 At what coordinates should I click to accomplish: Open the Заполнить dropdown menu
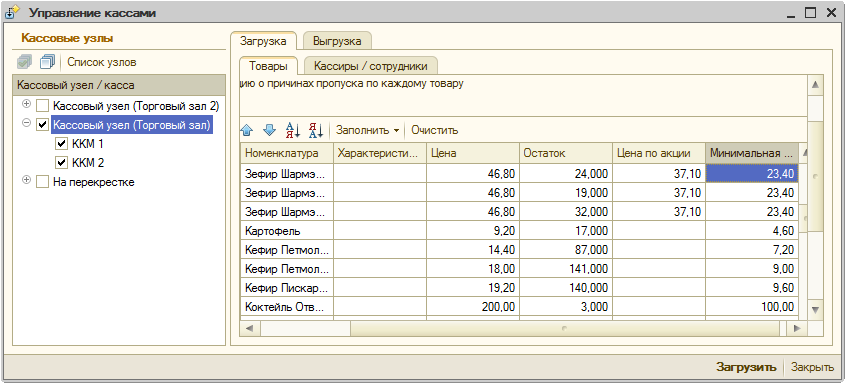pyautogui.click(x=368, y=130)
